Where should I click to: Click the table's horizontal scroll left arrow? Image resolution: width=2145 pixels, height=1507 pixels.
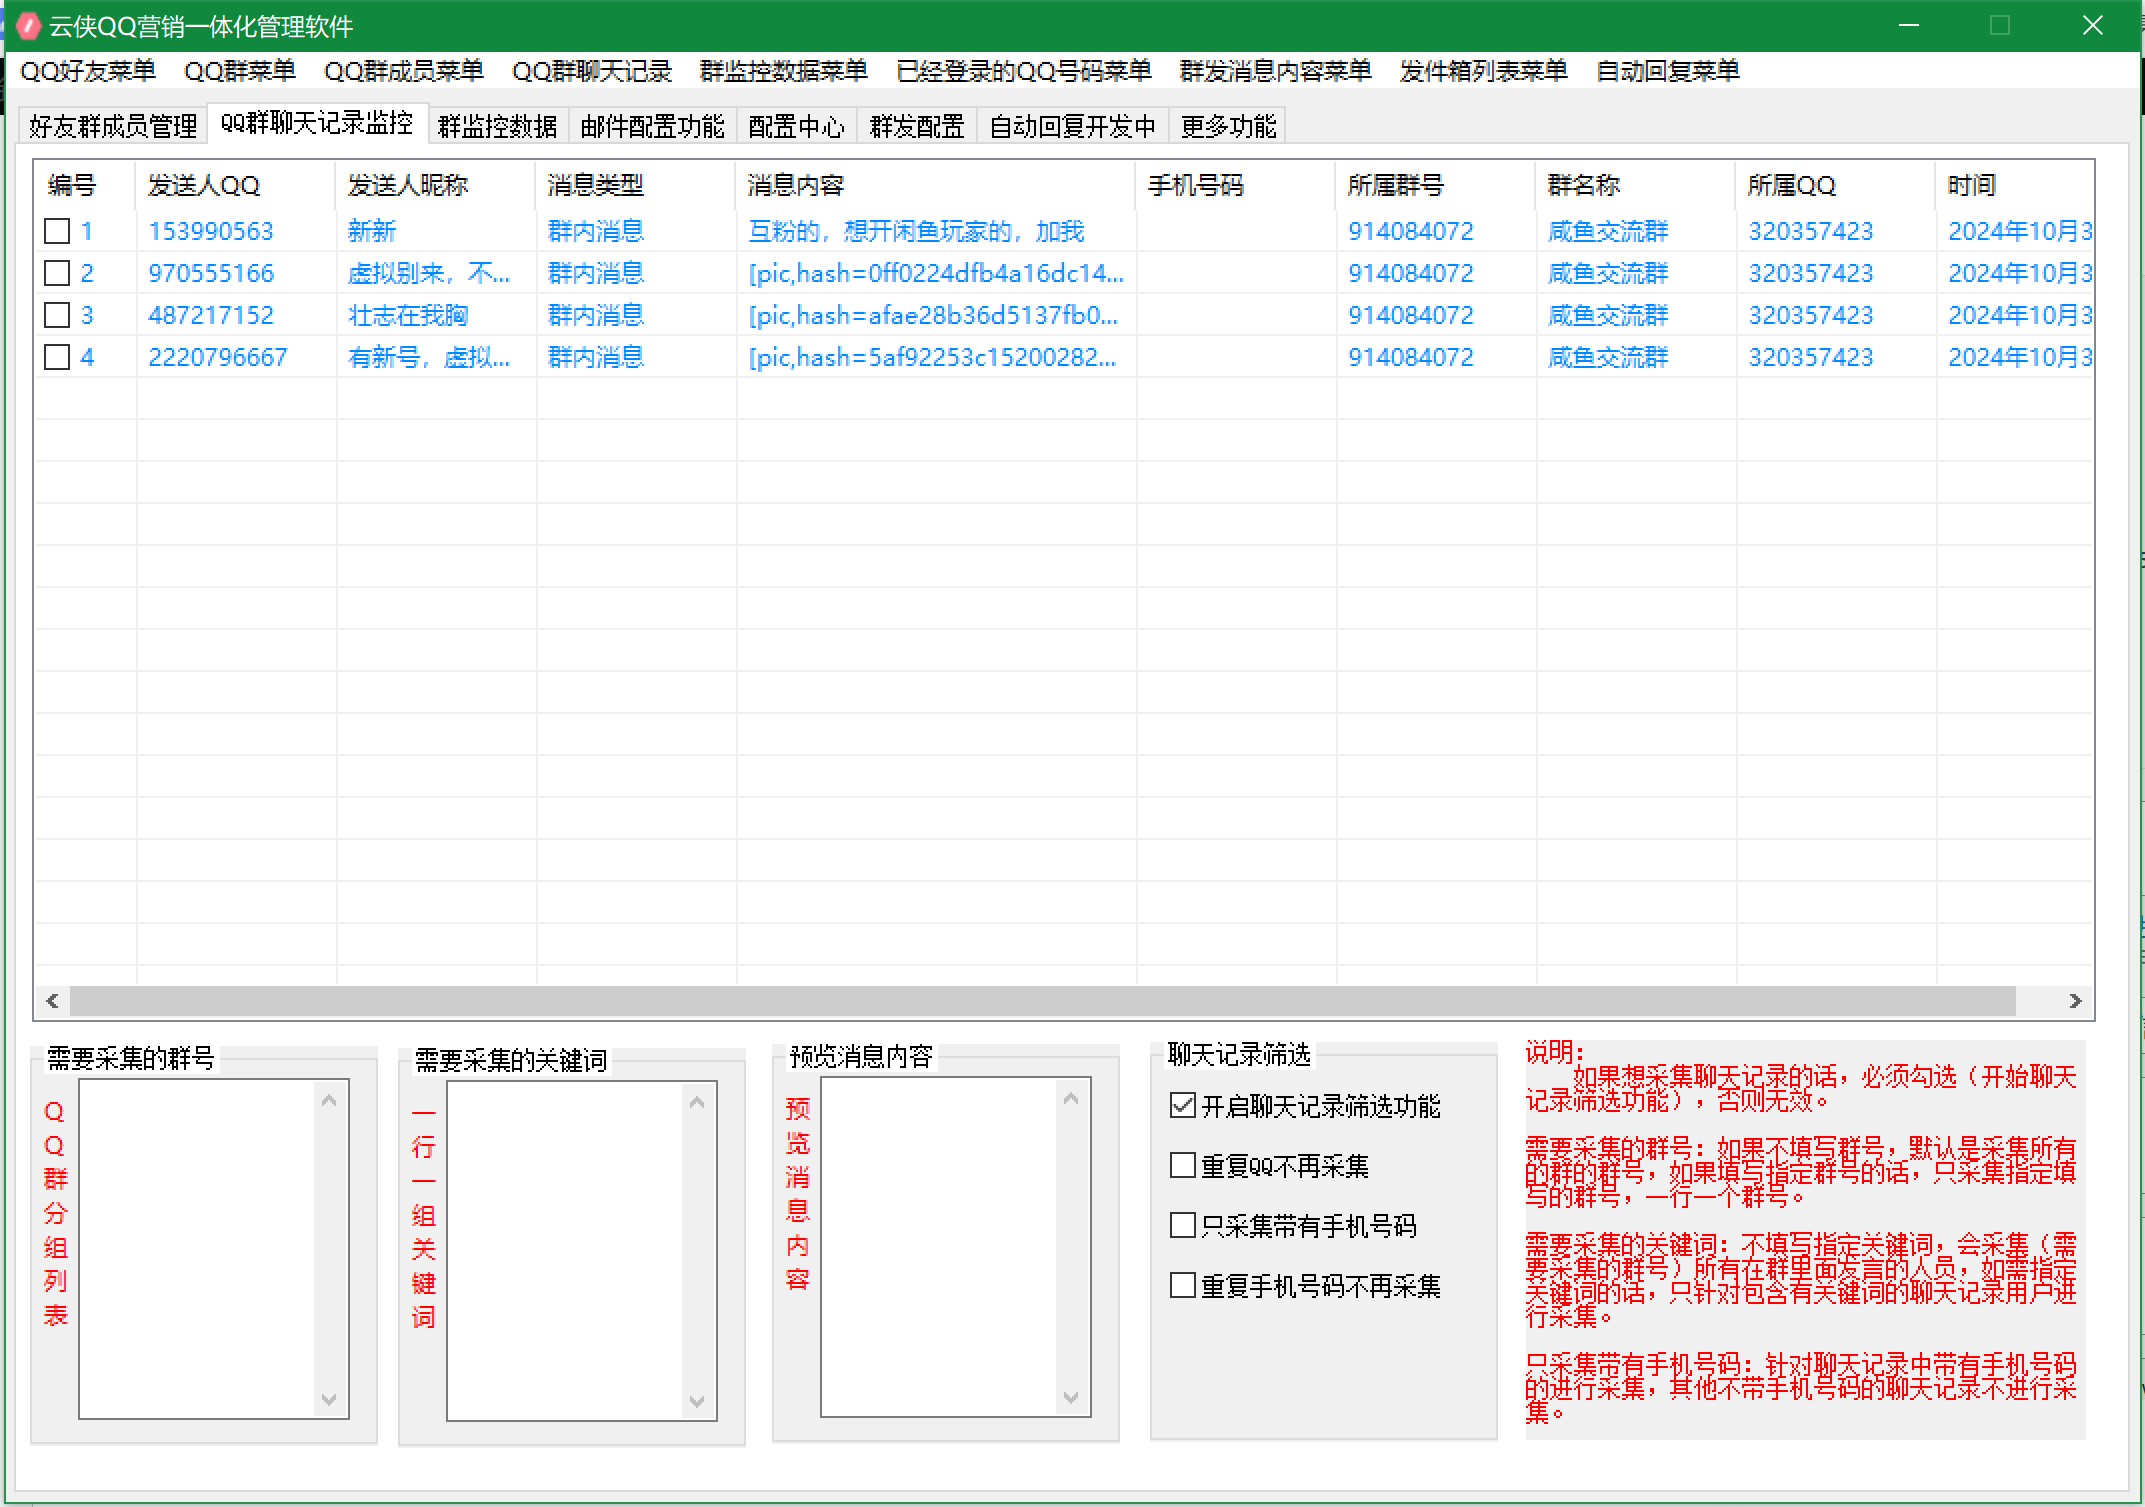53,1001
